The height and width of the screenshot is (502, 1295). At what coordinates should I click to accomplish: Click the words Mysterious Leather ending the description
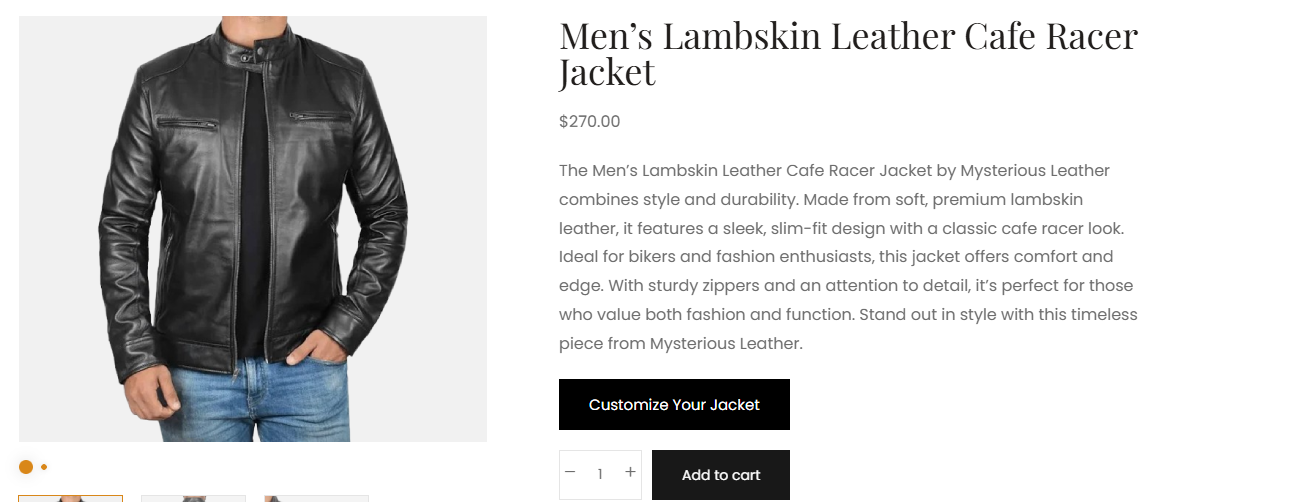coord(725,343)
